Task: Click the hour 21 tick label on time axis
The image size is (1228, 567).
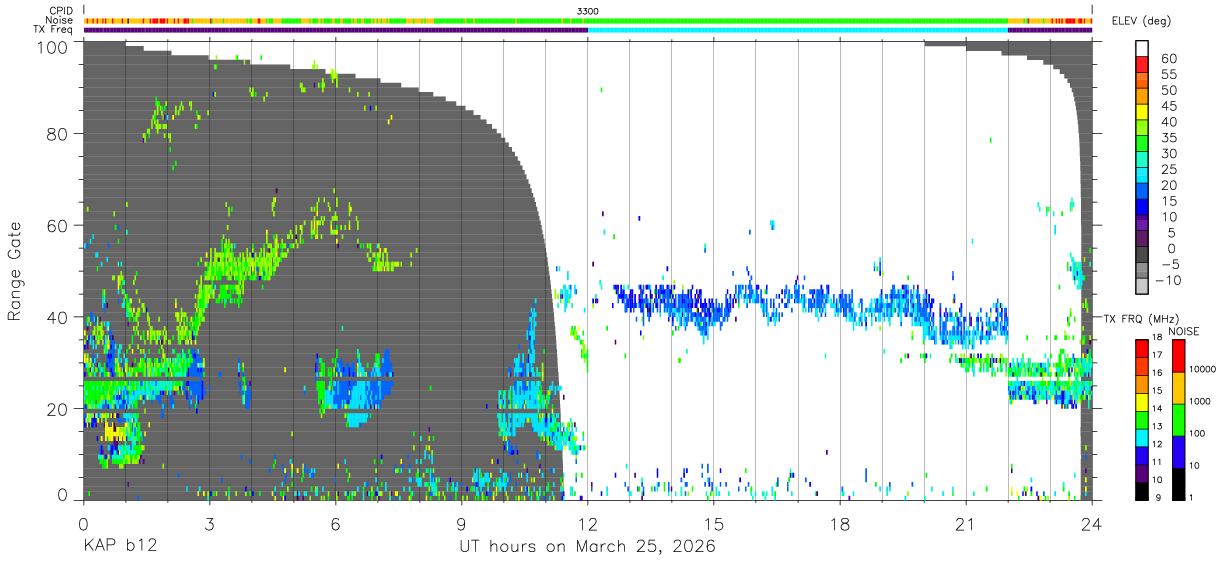Action: click(966, 524)
